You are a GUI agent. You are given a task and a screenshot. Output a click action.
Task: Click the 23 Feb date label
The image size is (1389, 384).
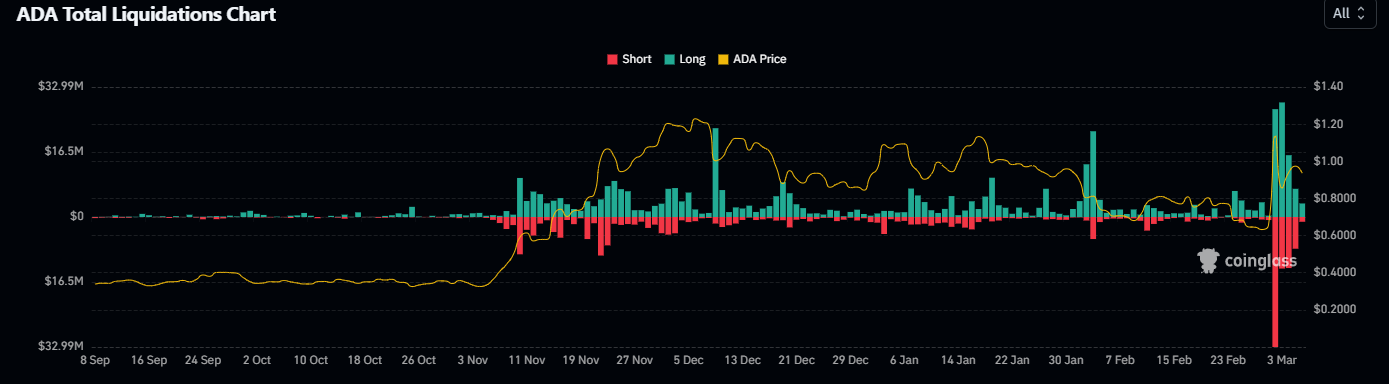(x=1229, y=359)
